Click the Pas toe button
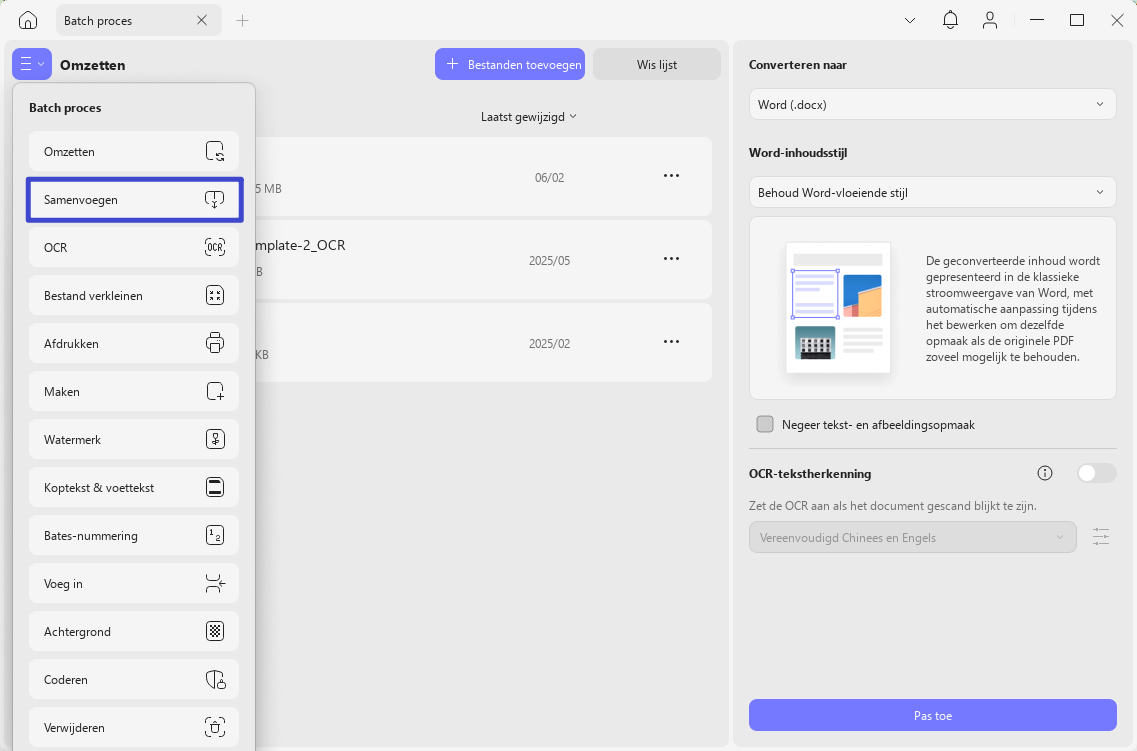This screenshot has height=751, width=1137. 933,715
